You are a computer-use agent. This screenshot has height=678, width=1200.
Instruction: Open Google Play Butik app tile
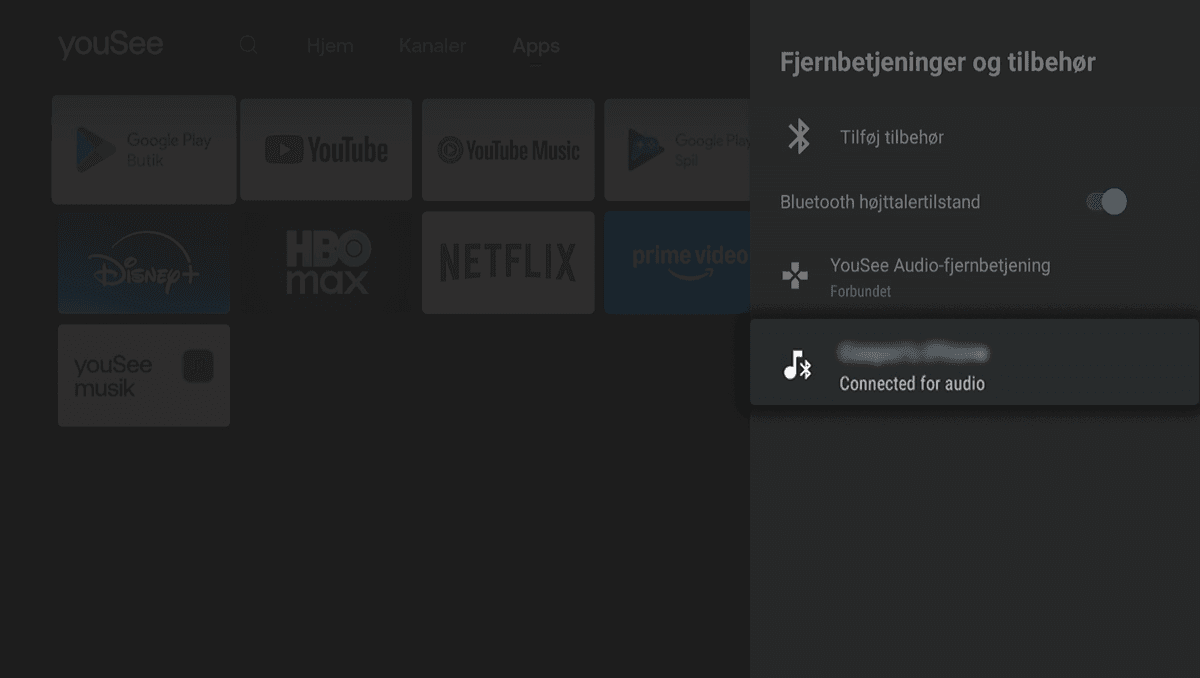[144, 150]
